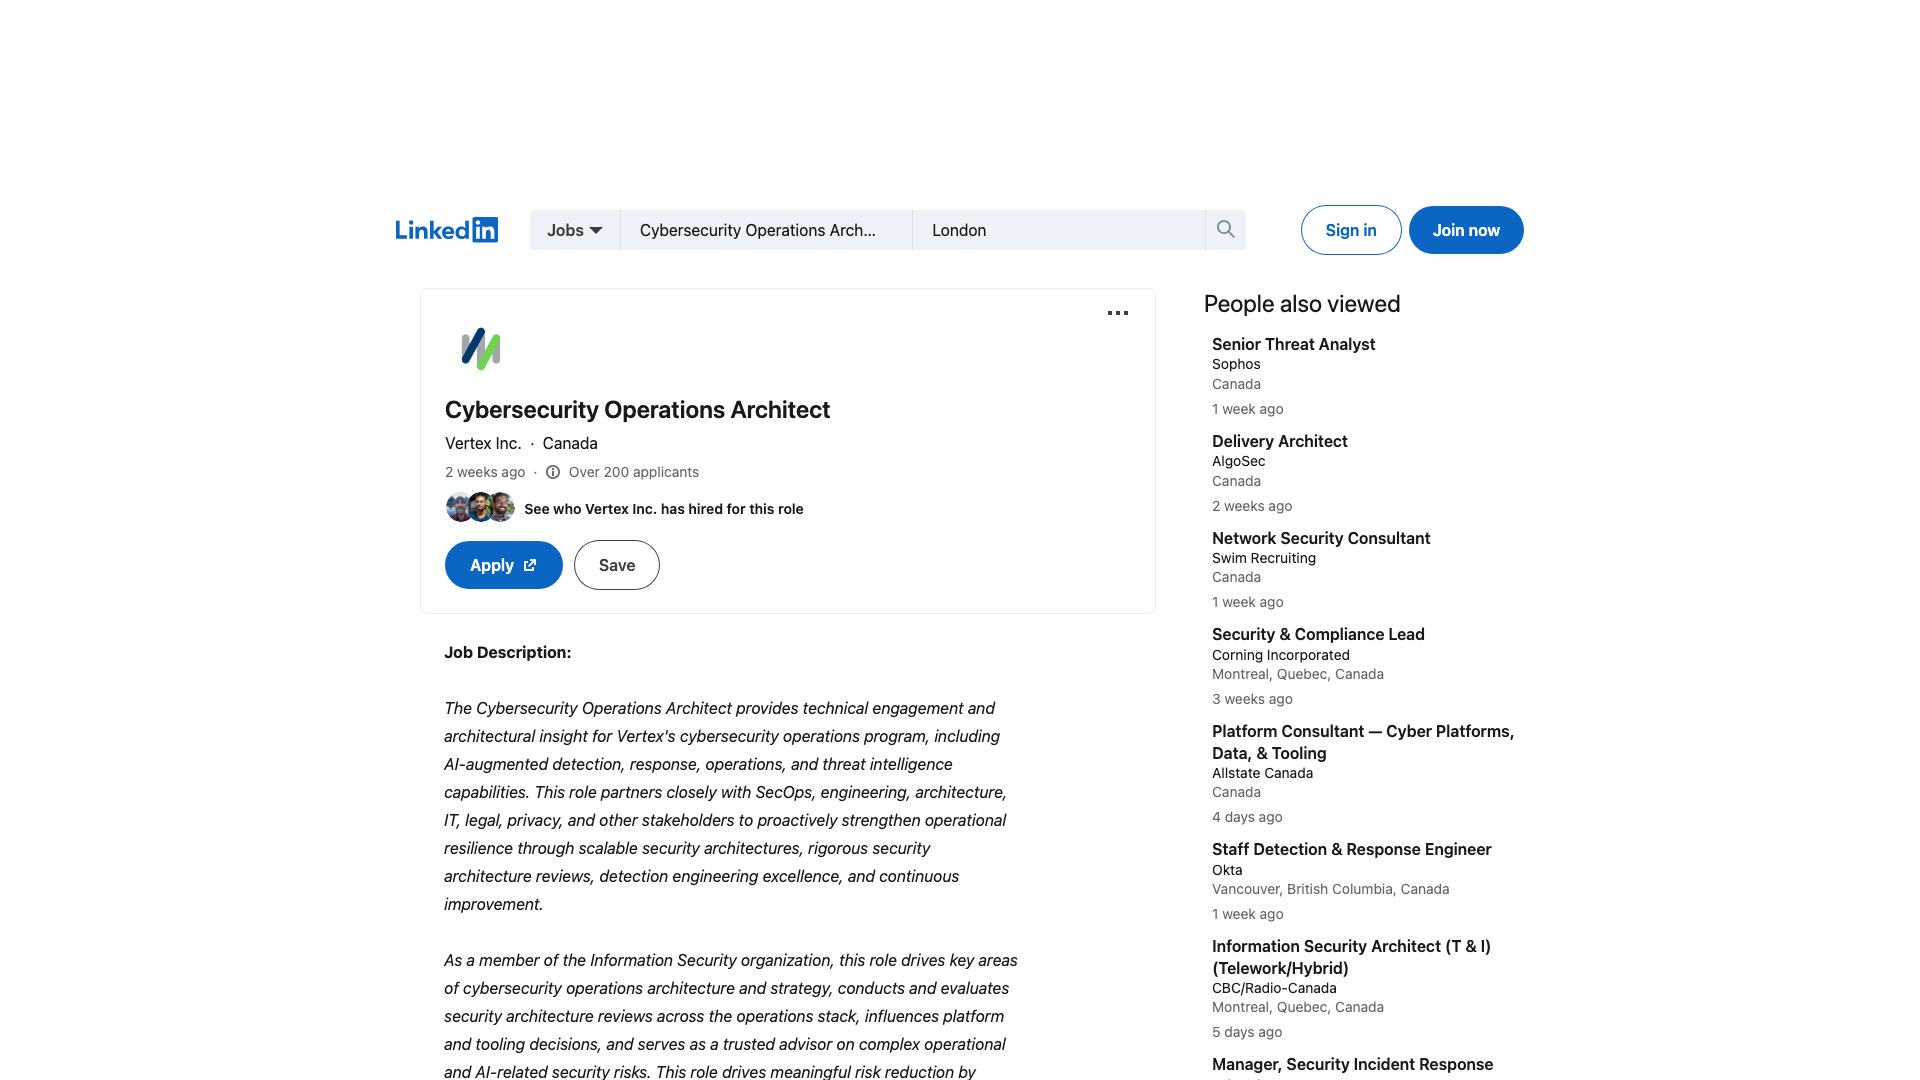This screenshot has width=1920, height=1080.
Task: Open Information Security Architect (T & I) job
Action: tap(1351, 957)
